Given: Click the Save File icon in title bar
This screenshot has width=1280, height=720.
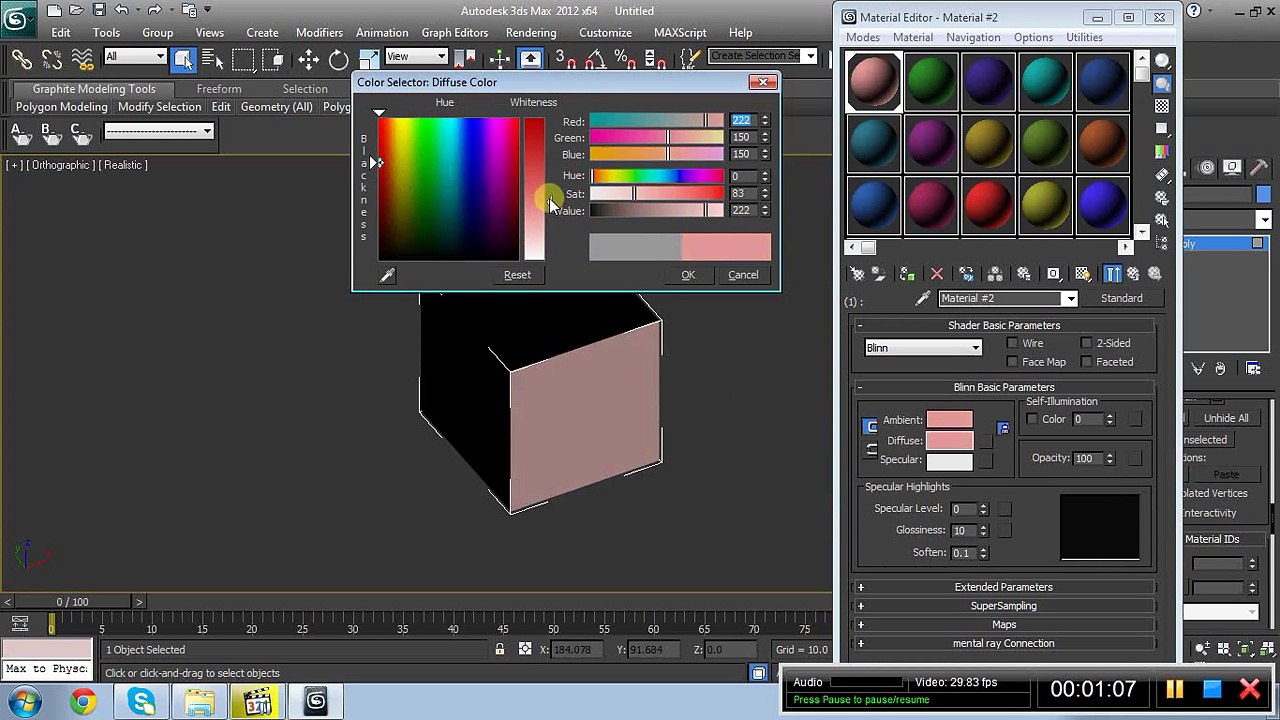Looking at the screenshot, I should (x=99, y=10).
